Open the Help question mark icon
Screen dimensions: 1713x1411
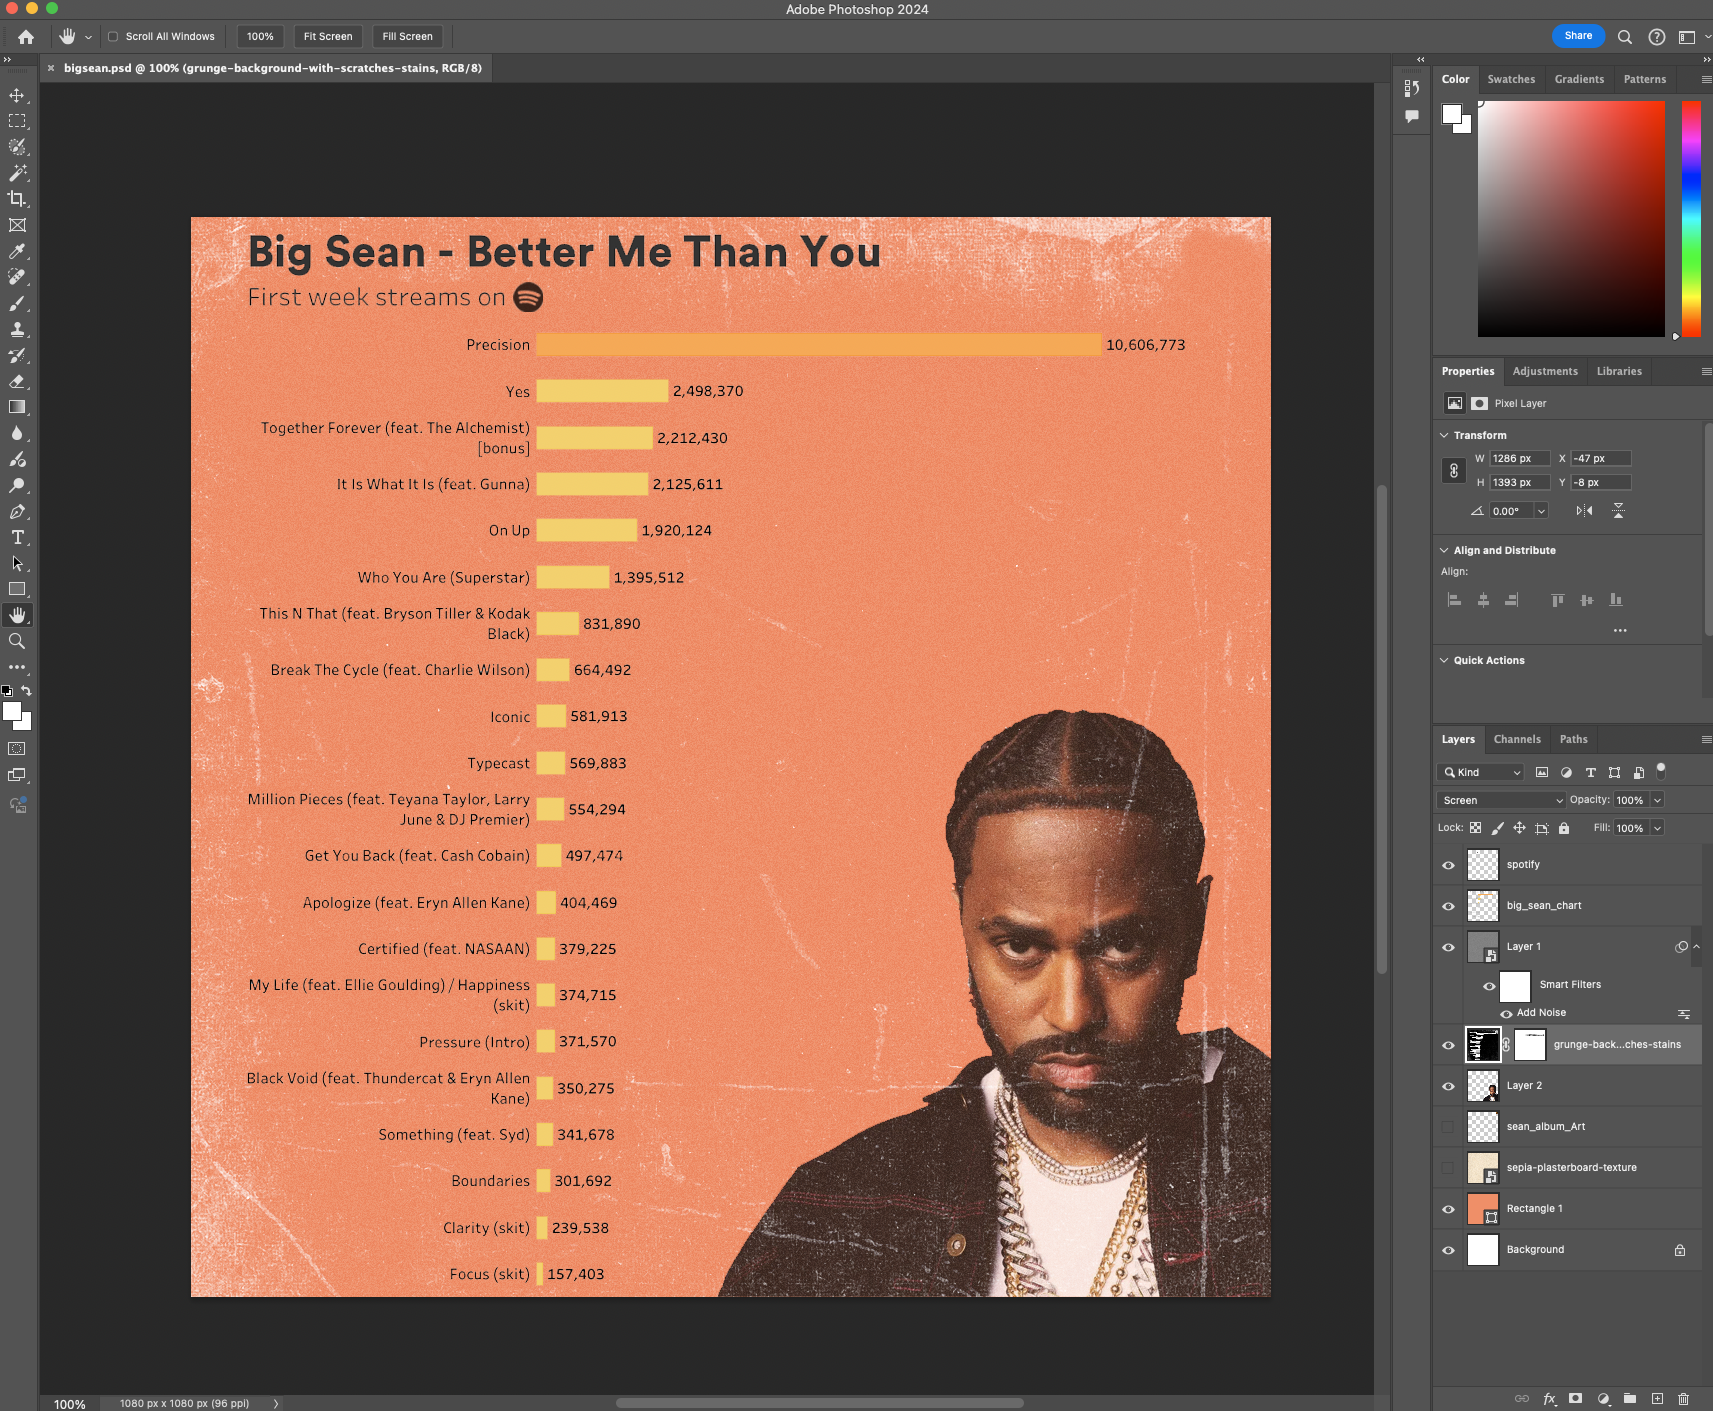1657,37
